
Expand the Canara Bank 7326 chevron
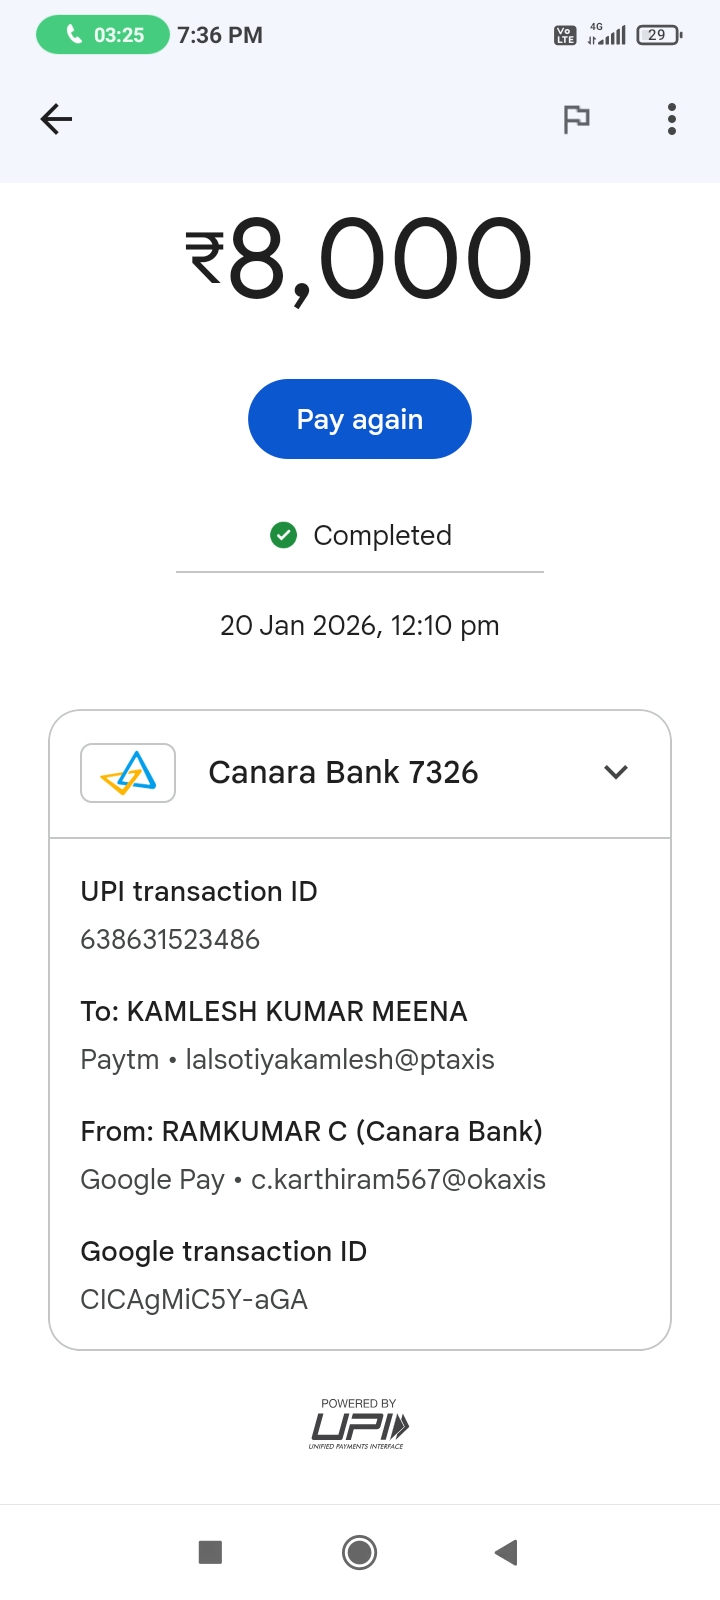(616, 772)
